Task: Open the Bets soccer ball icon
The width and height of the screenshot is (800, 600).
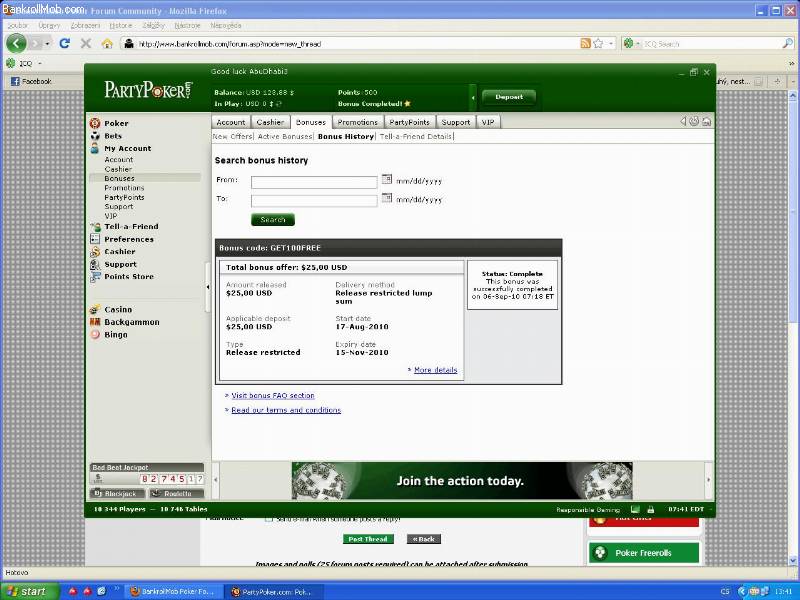Action: (x=95, y=136)
